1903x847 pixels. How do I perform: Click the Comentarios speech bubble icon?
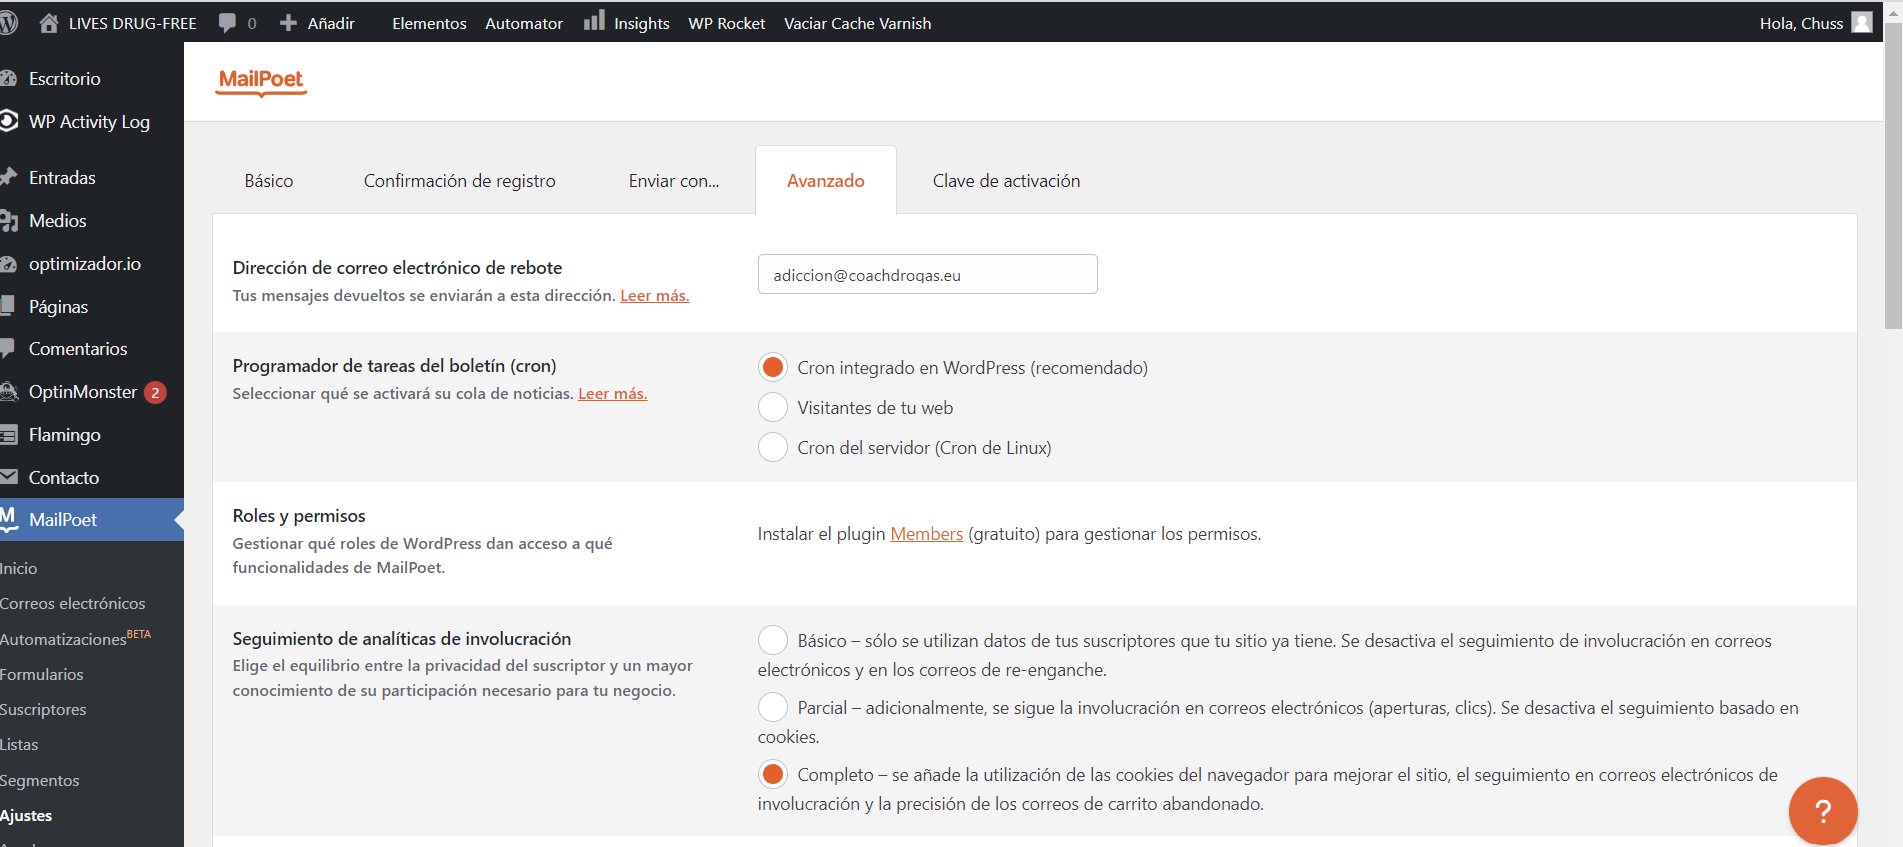8,348
